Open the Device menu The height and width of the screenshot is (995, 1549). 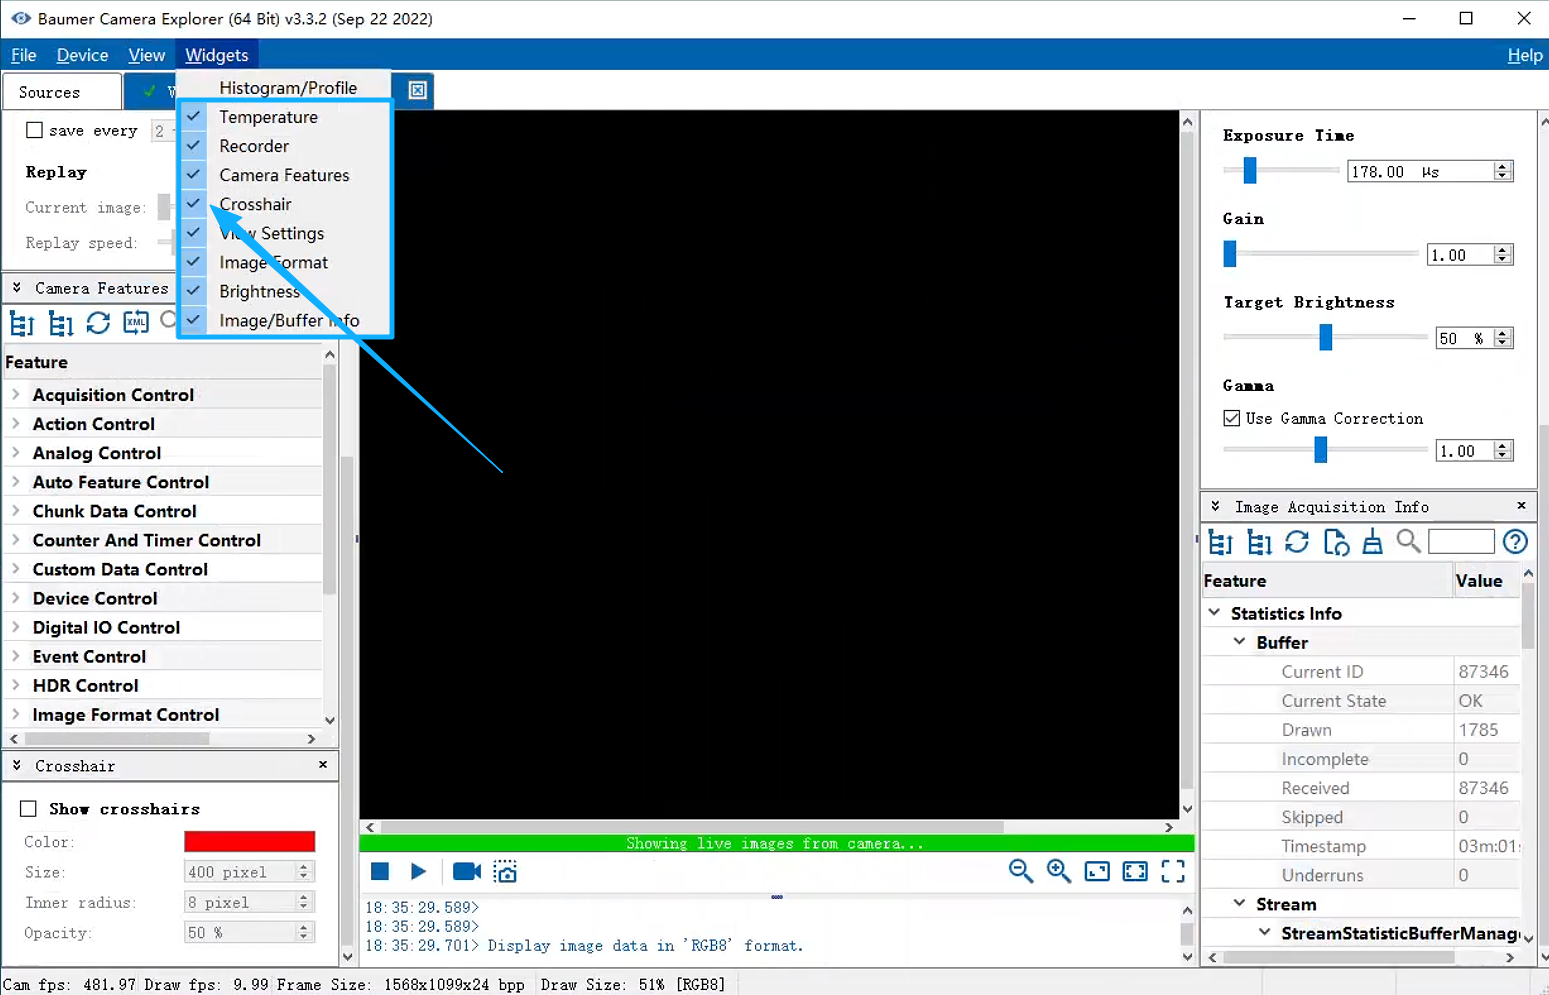coord(82,55)
